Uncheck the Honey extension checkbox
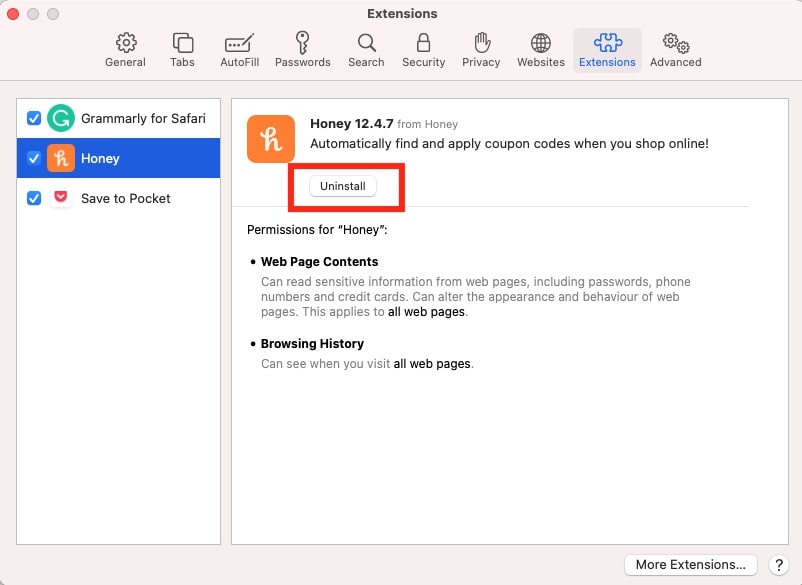 (34, 158)
